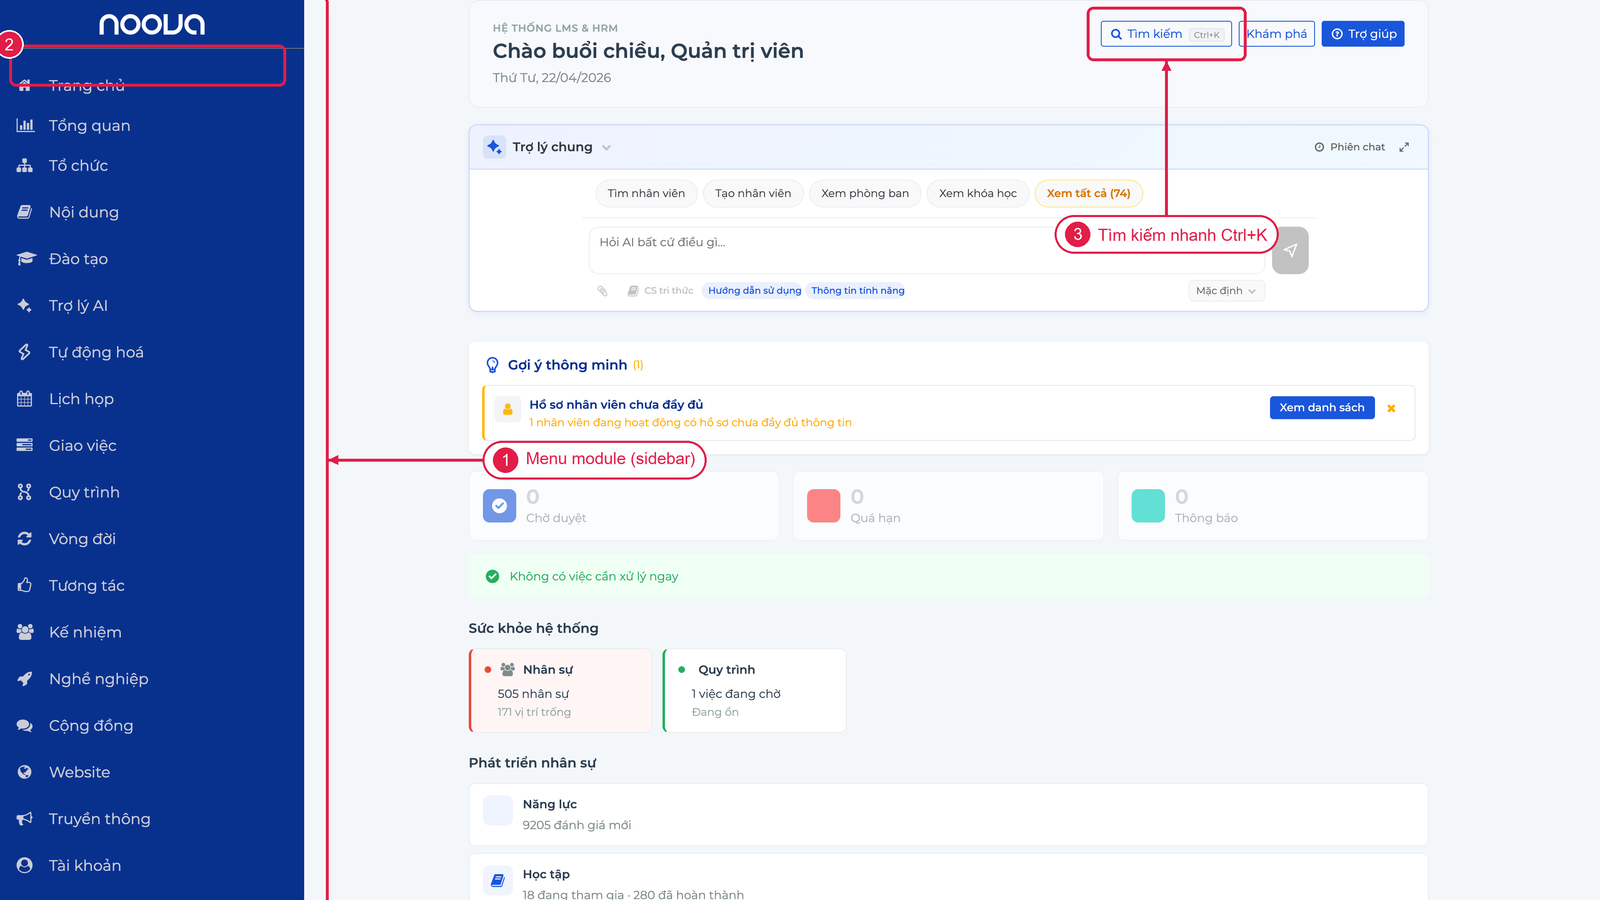The image size is (1600, 900).
Task: Click the Quy trình workflow icon in sidebar
Action: coord(25,492)
